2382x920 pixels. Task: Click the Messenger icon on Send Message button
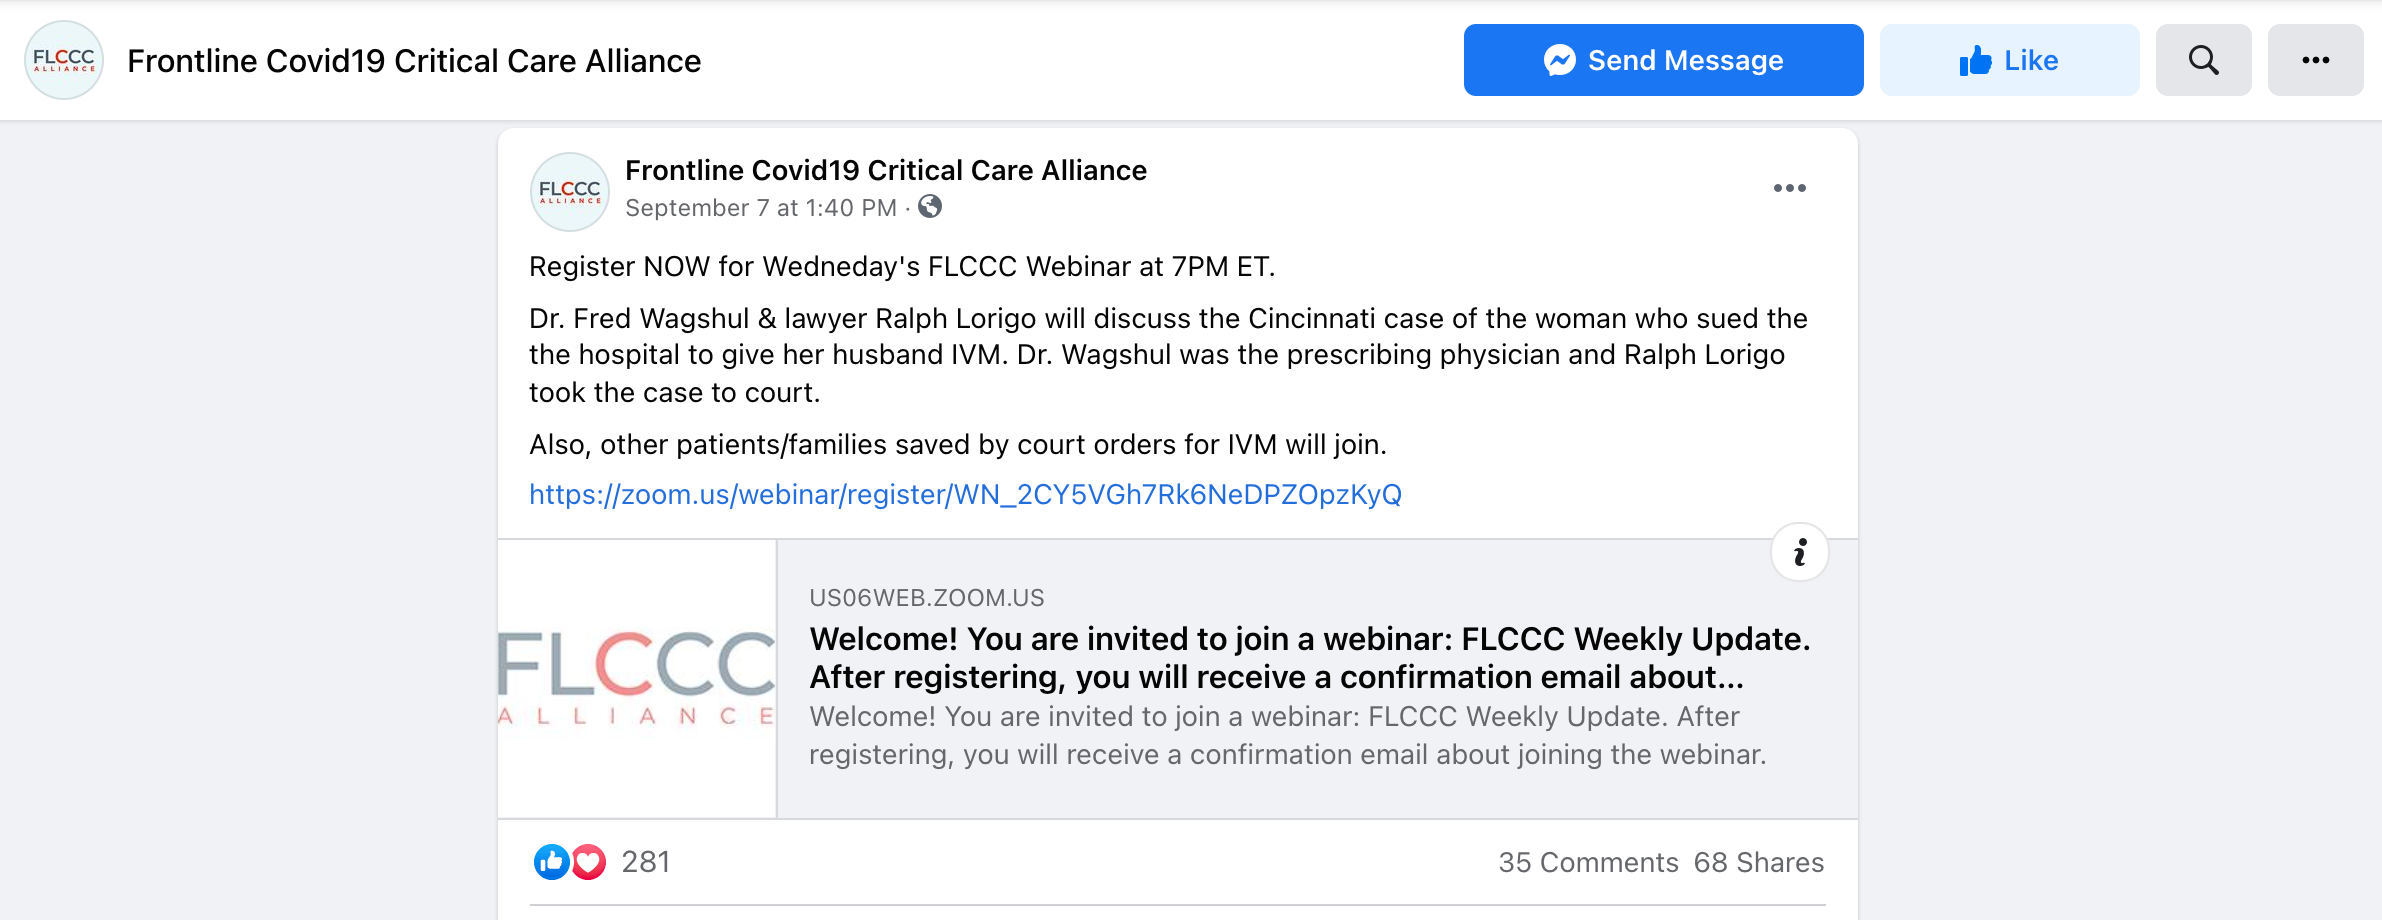coord(1560,60)
